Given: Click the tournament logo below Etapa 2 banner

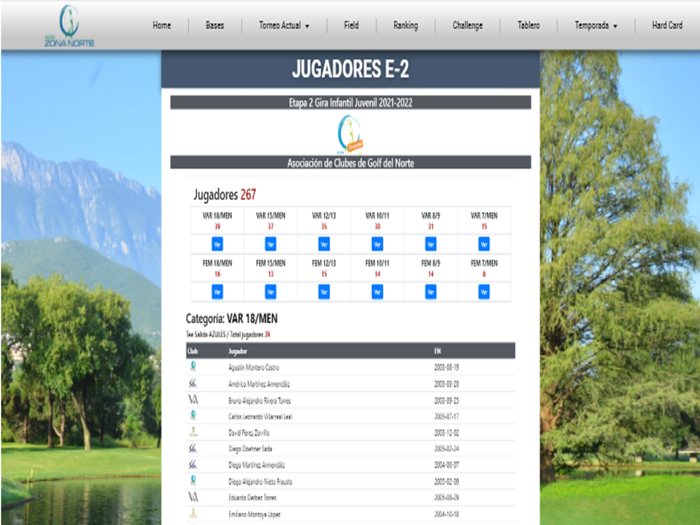Looking at the screenshot, I should [350, 133].
